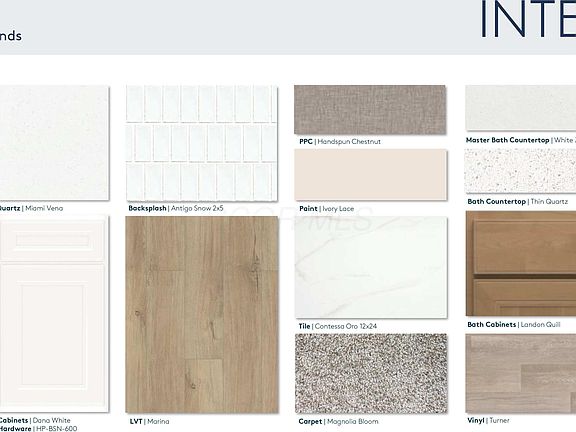Pick the Ivory Lace paint swatch
The image size is (576, 432).
(370, 174)
